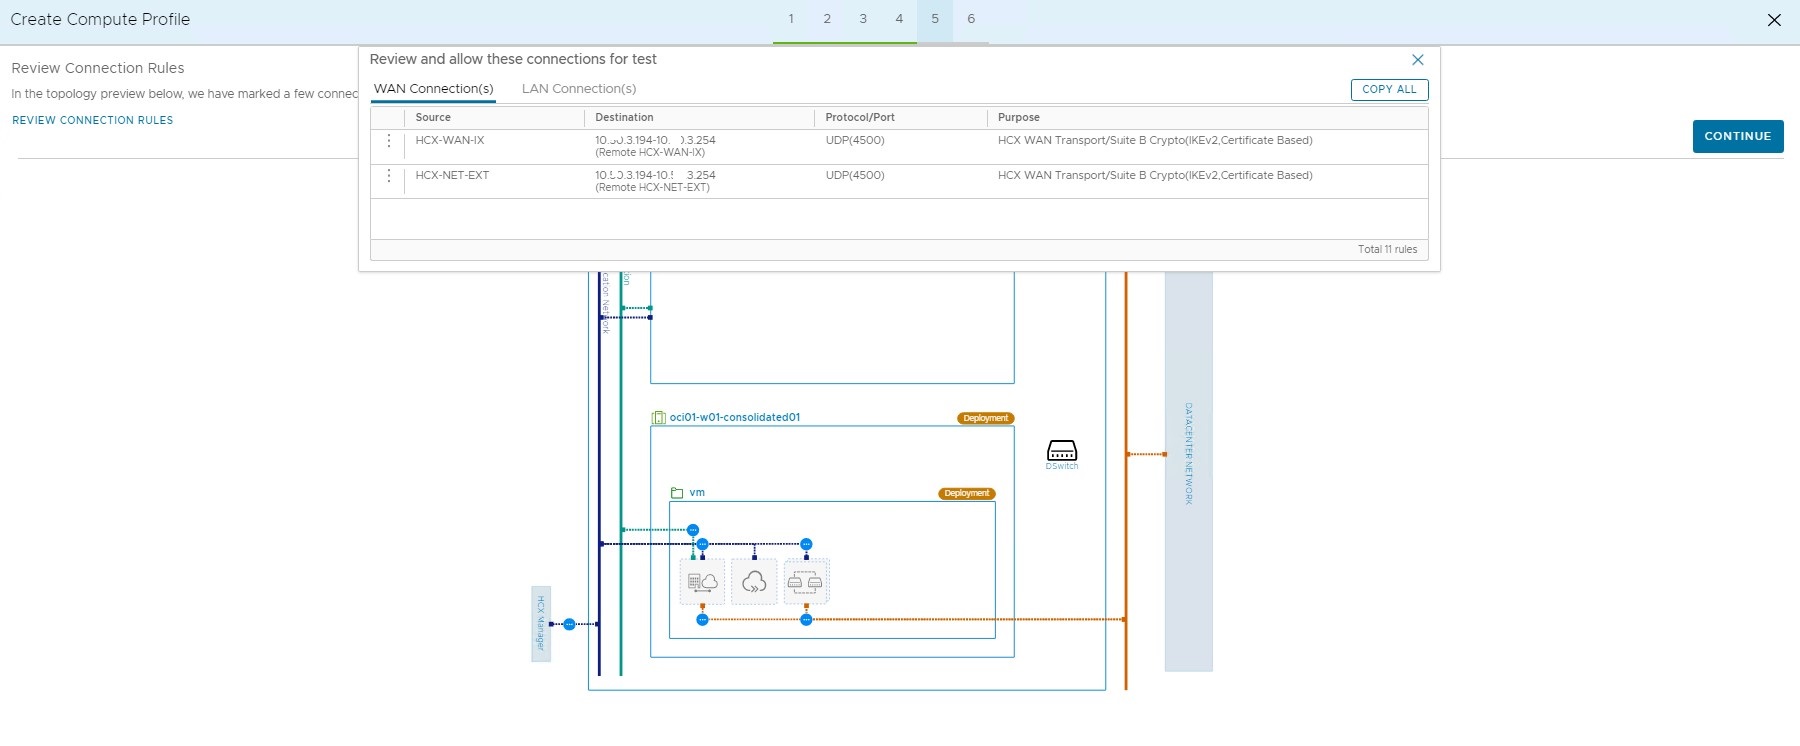
Task: Click blue dot on the teal dotted line
Action: click(693, 530)
